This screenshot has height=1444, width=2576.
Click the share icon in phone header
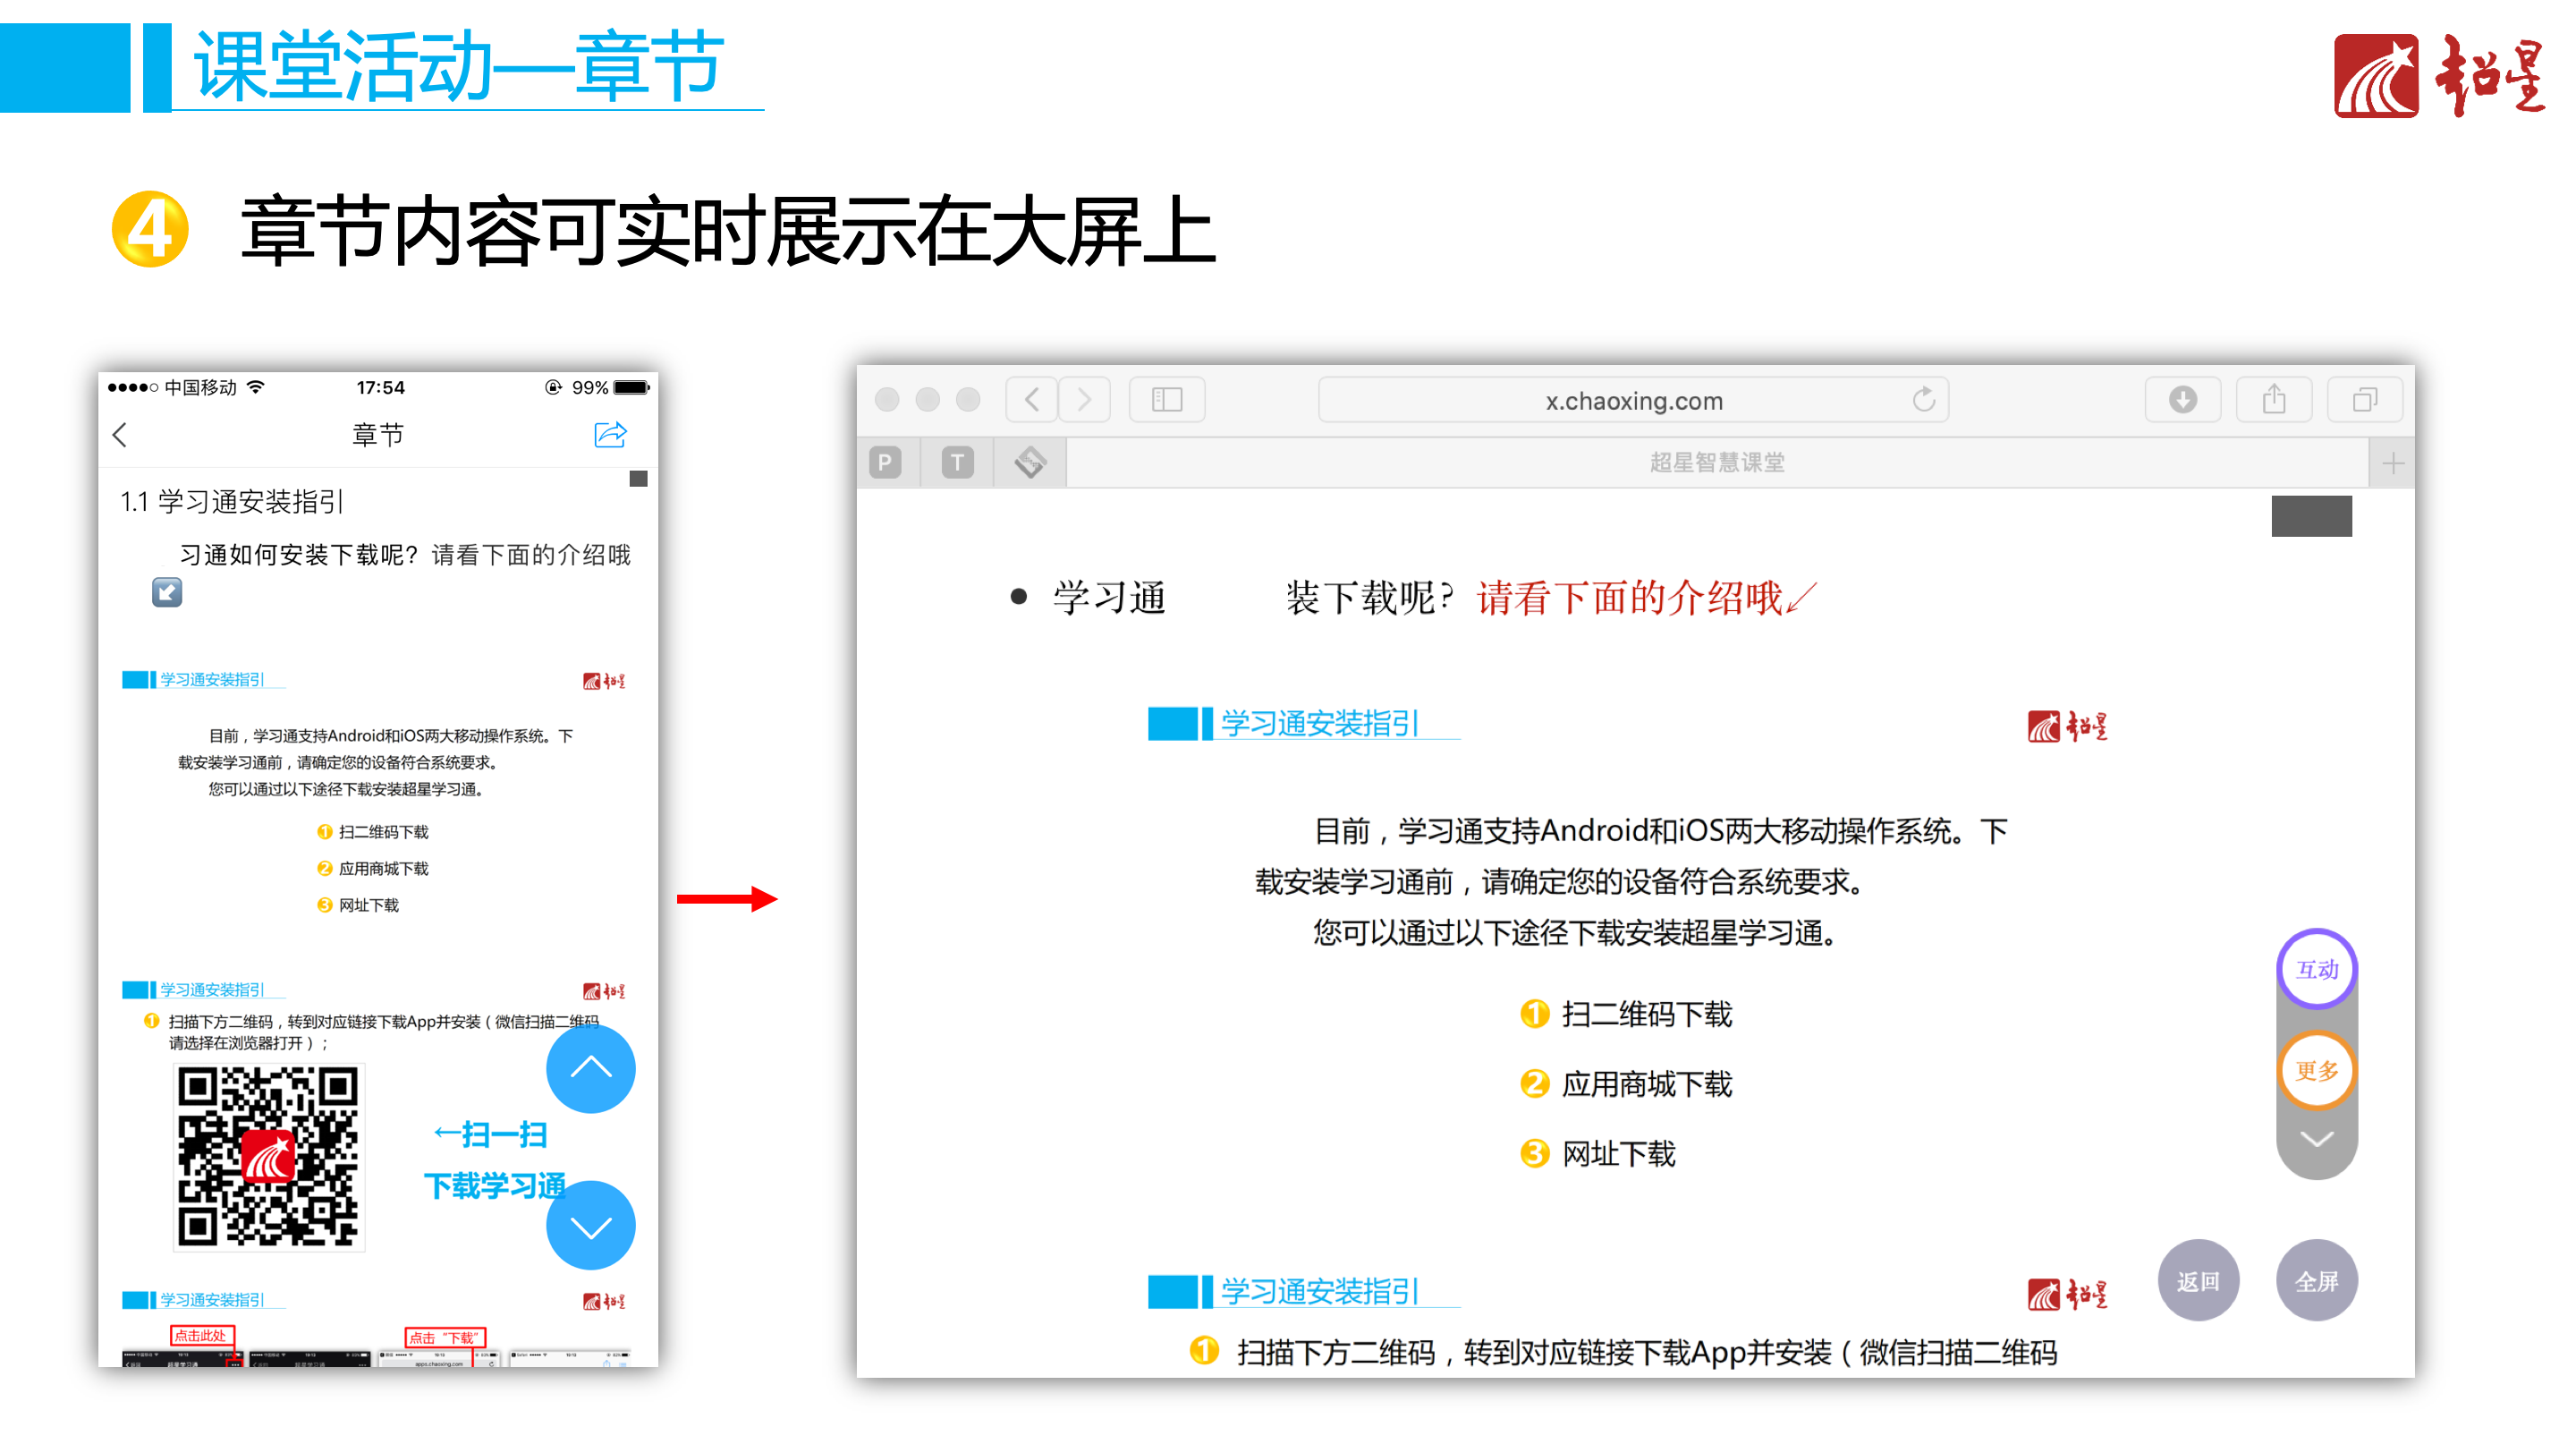(610, 434)
